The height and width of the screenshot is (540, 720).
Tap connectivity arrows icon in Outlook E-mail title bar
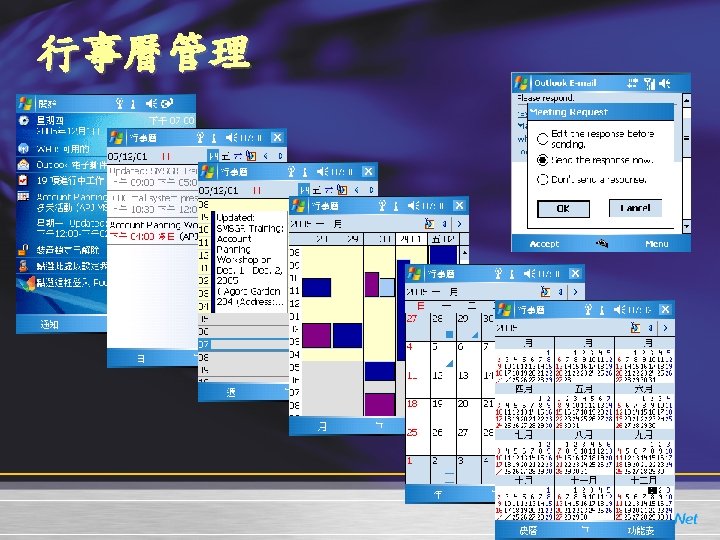click(632, 83)
